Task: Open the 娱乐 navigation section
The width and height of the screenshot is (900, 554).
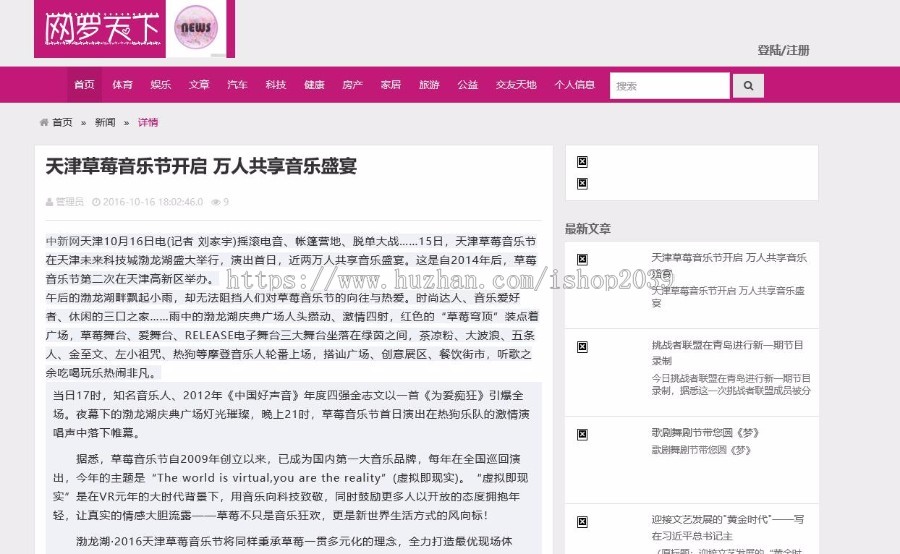Action: pos(161,84)
